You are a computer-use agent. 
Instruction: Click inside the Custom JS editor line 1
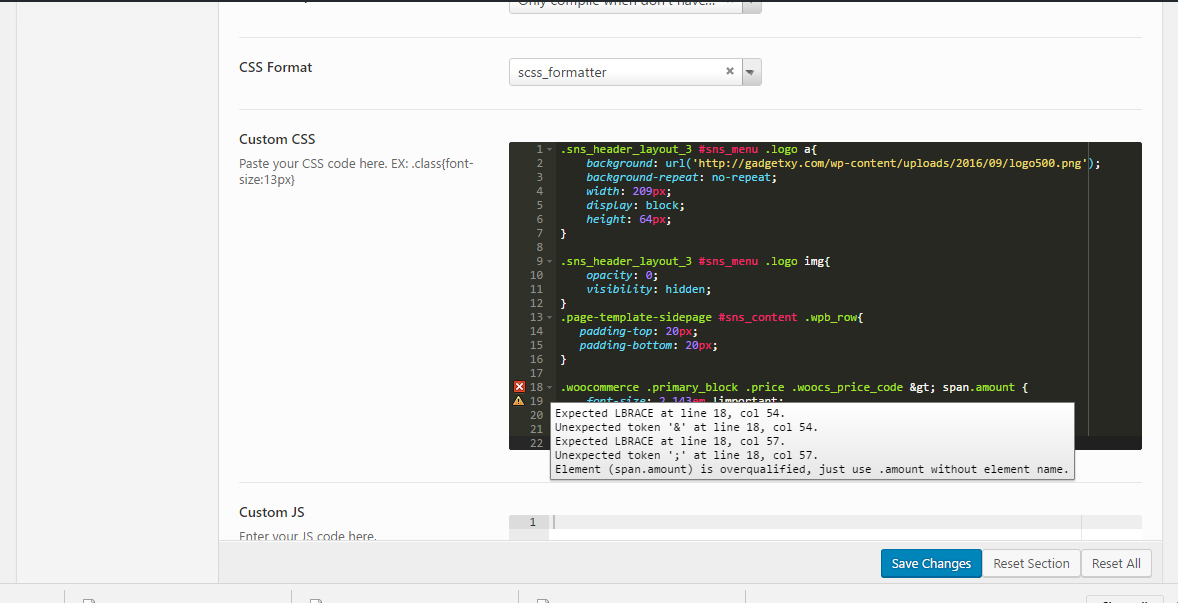(x=800, y=522)
